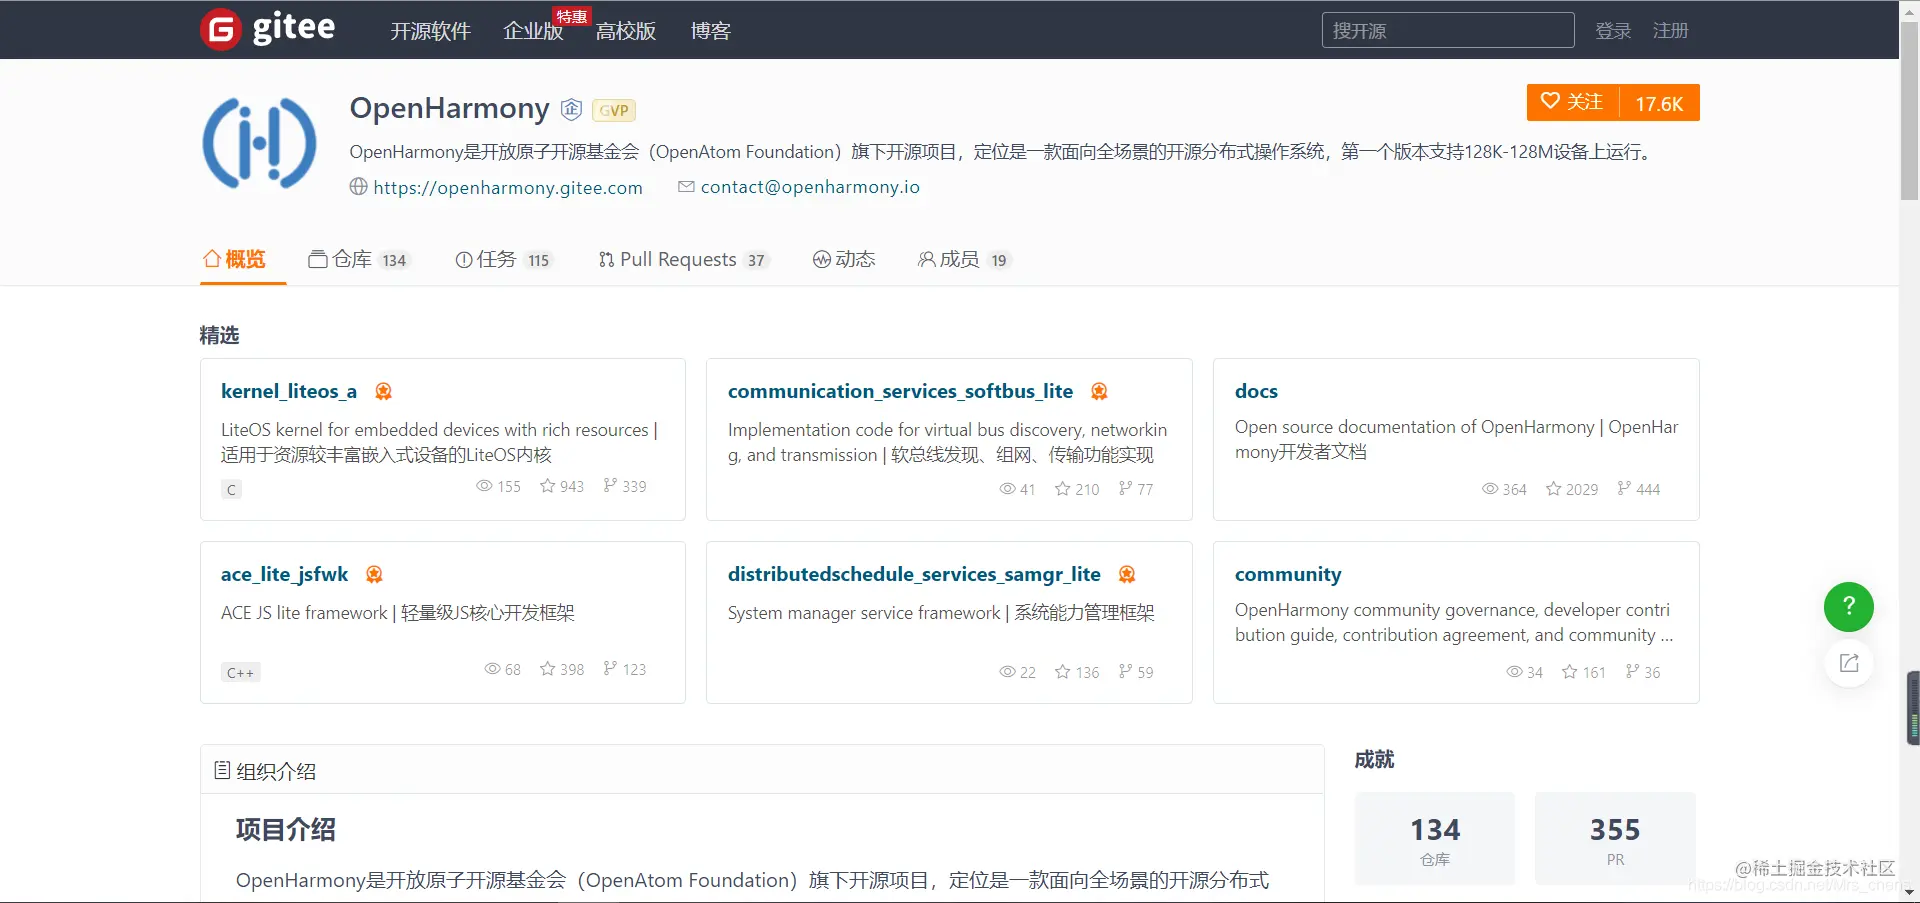Open the kernel_liteos_a repository
The image size is (1920, 903).
(x=289, y=391)
